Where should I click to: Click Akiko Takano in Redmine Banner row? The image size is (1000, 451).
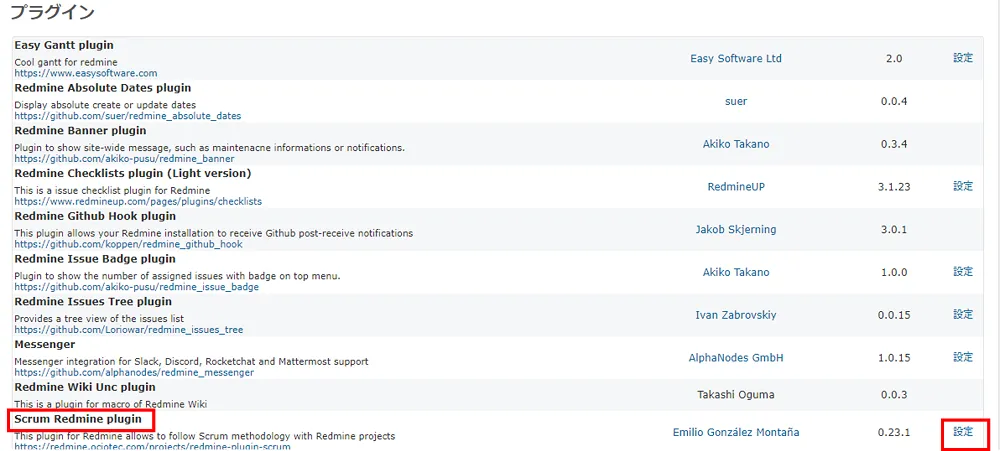(x=736, y=144)
